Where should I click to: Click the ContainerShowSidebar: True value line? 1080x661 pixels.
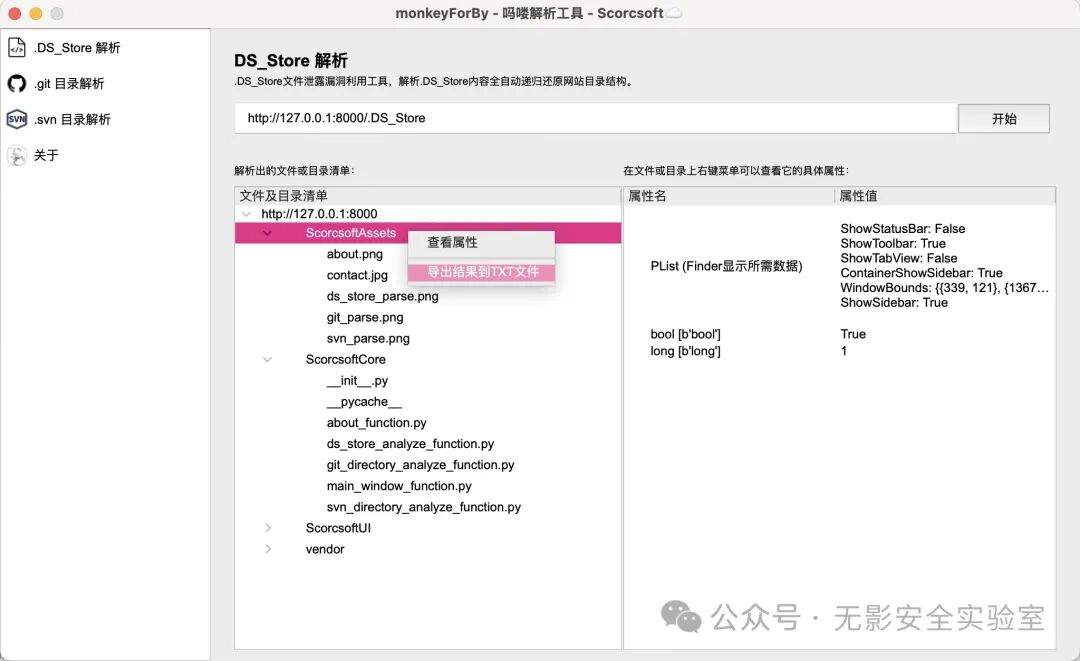[921, 273]
